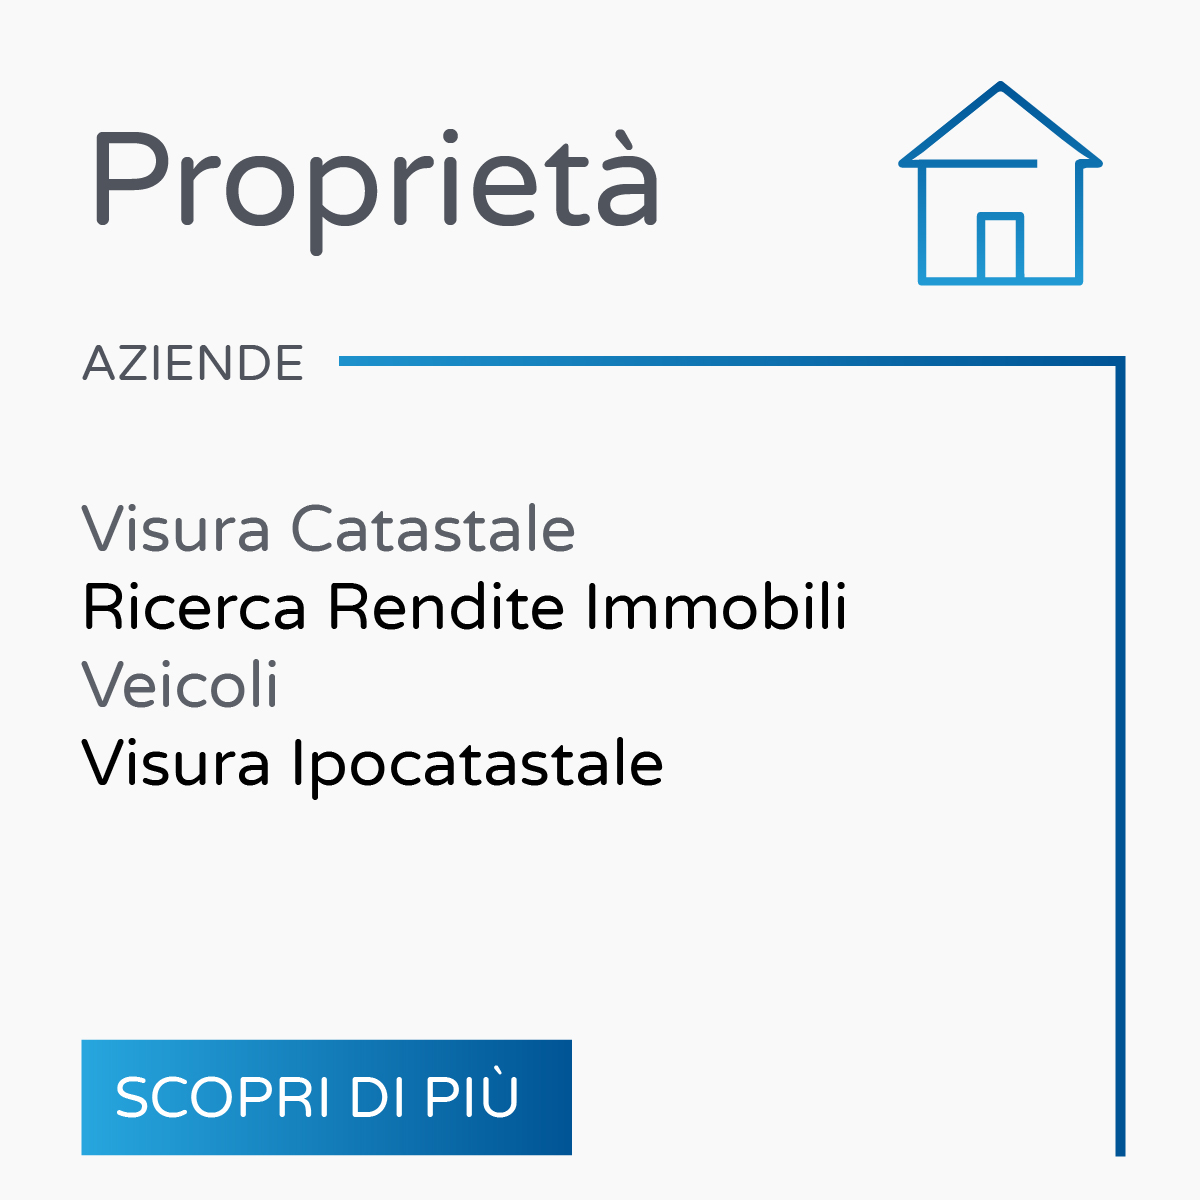Image resolution: width=1200 pixels, height=1200 pixels.
Task: Open Visura Ipocatastale item
Action: click(372, 764)
